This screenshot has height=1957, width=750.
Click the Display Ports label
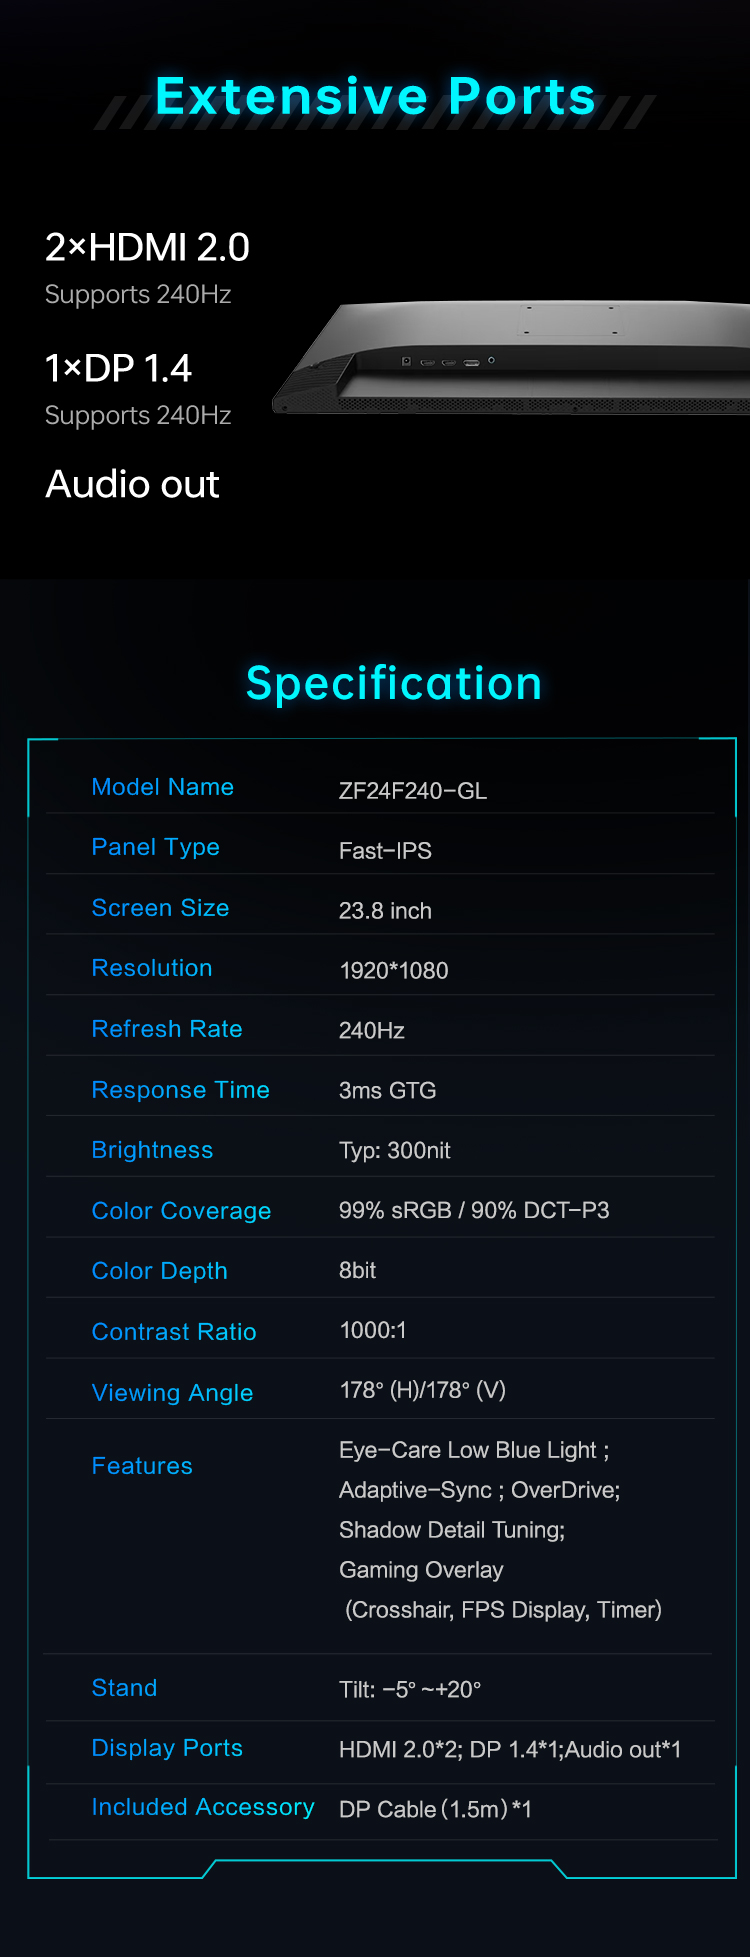[x=167, y=1748]
